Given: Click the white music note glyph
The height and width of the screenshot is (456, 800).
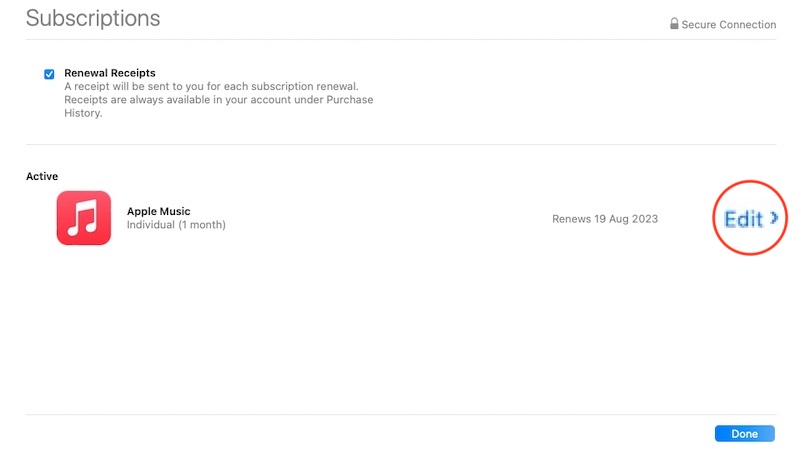Looking at the screenshot, I should (x=83, y=218).
